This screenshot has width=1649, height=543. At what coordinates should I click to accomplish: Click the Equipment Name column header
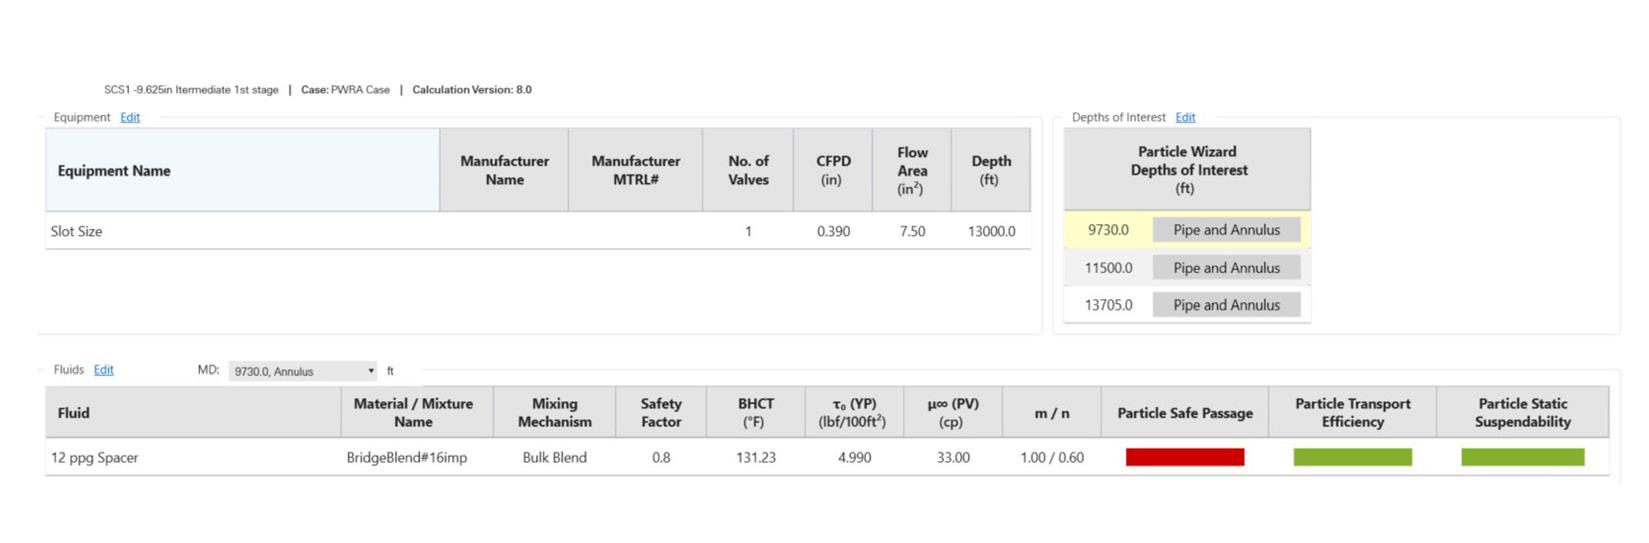point(114,171)
